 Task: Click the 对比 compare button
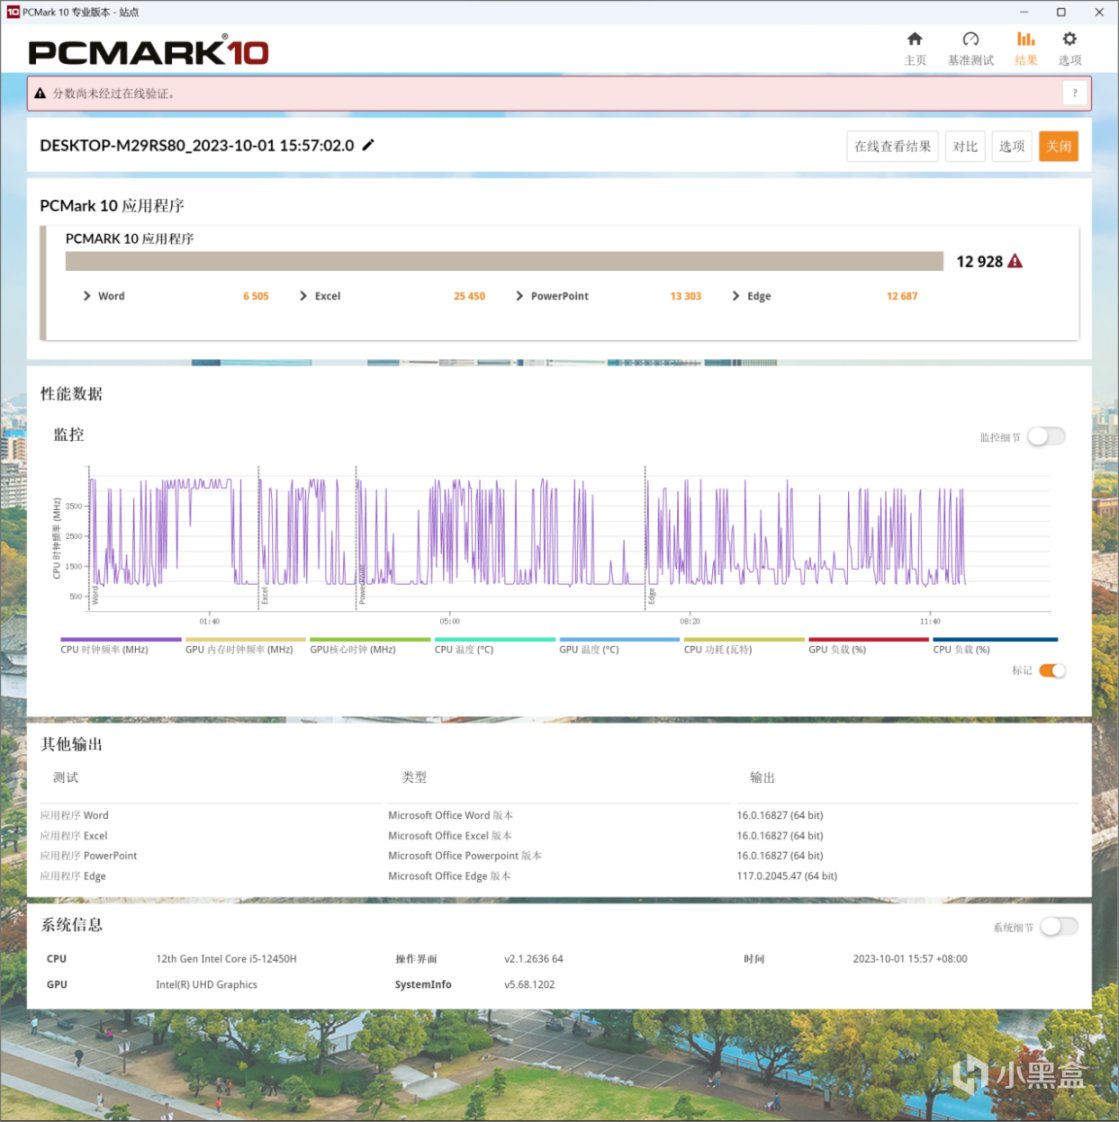point(964,146)
